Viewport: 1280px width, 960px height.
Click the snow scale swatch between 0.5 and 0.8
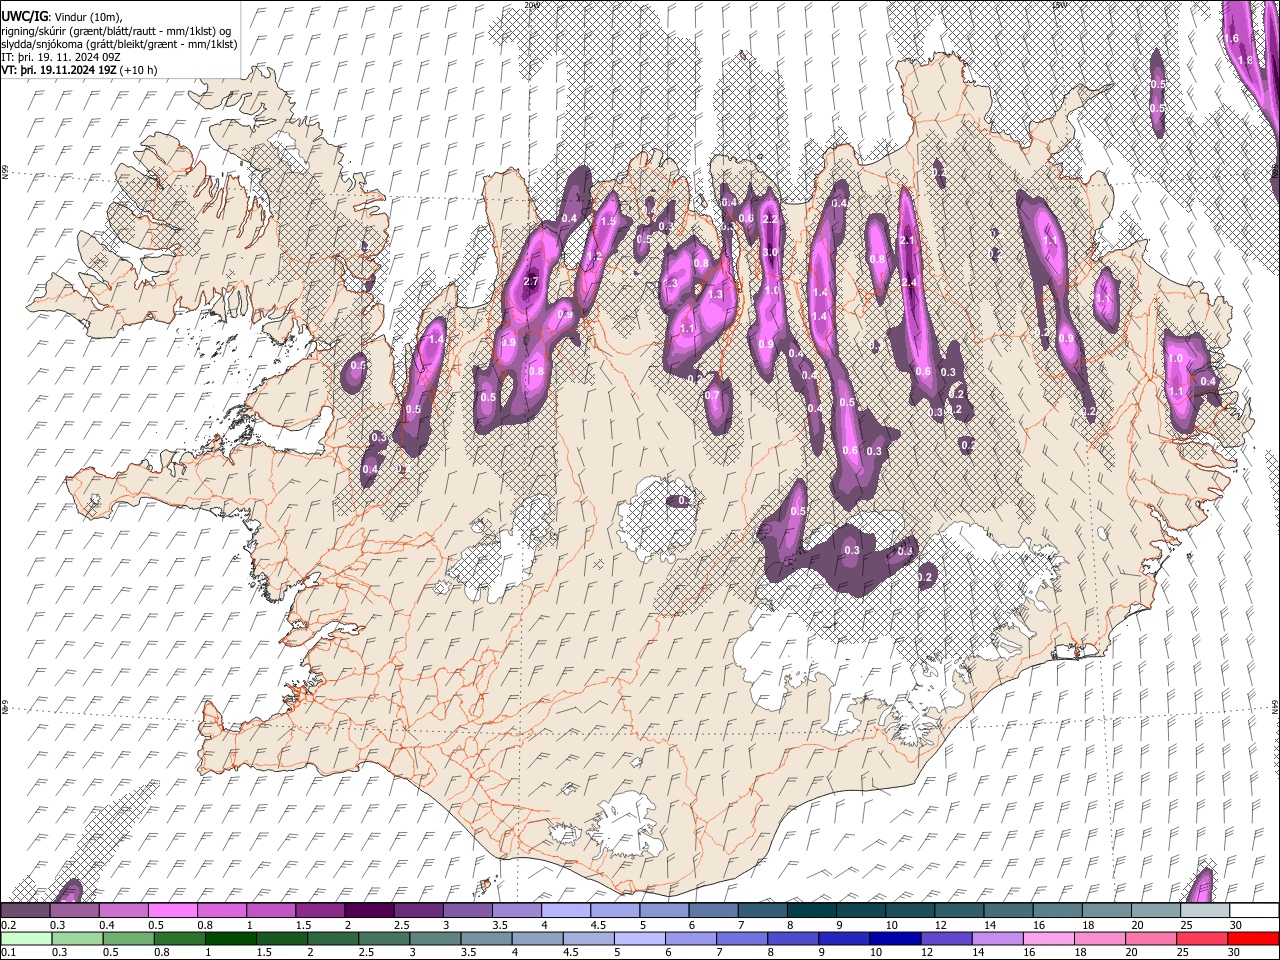click(173, 910)
